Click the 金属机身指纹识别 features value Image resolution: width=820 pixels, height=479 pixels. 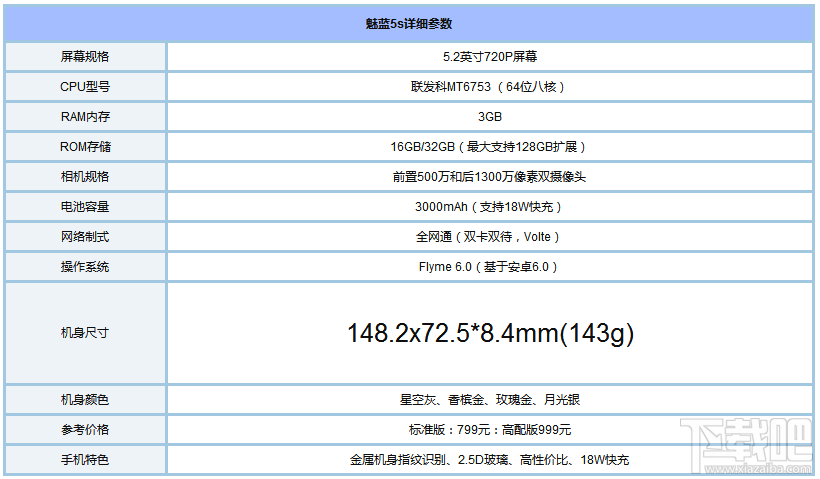point(490,460)
